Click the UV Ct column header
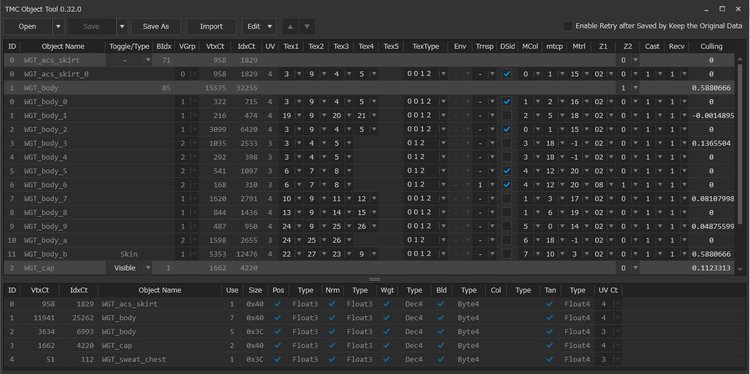This screenshot has height=374, width=750. pos(608,290)
